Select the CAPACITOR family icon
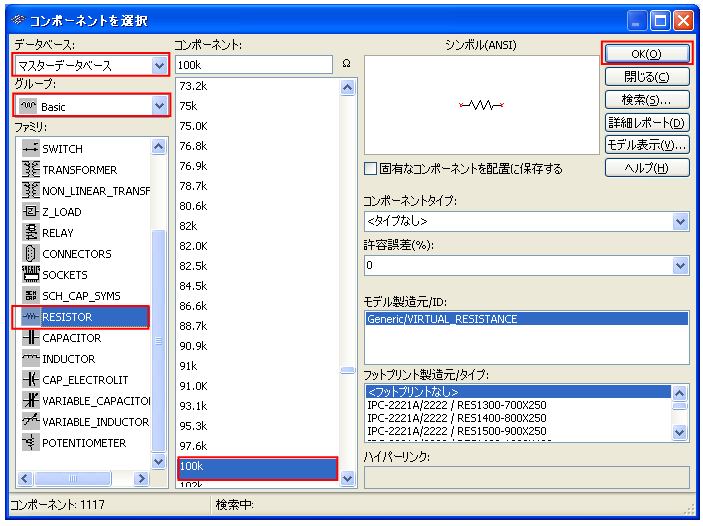The image size is (703, 526). tap(30, 338)
